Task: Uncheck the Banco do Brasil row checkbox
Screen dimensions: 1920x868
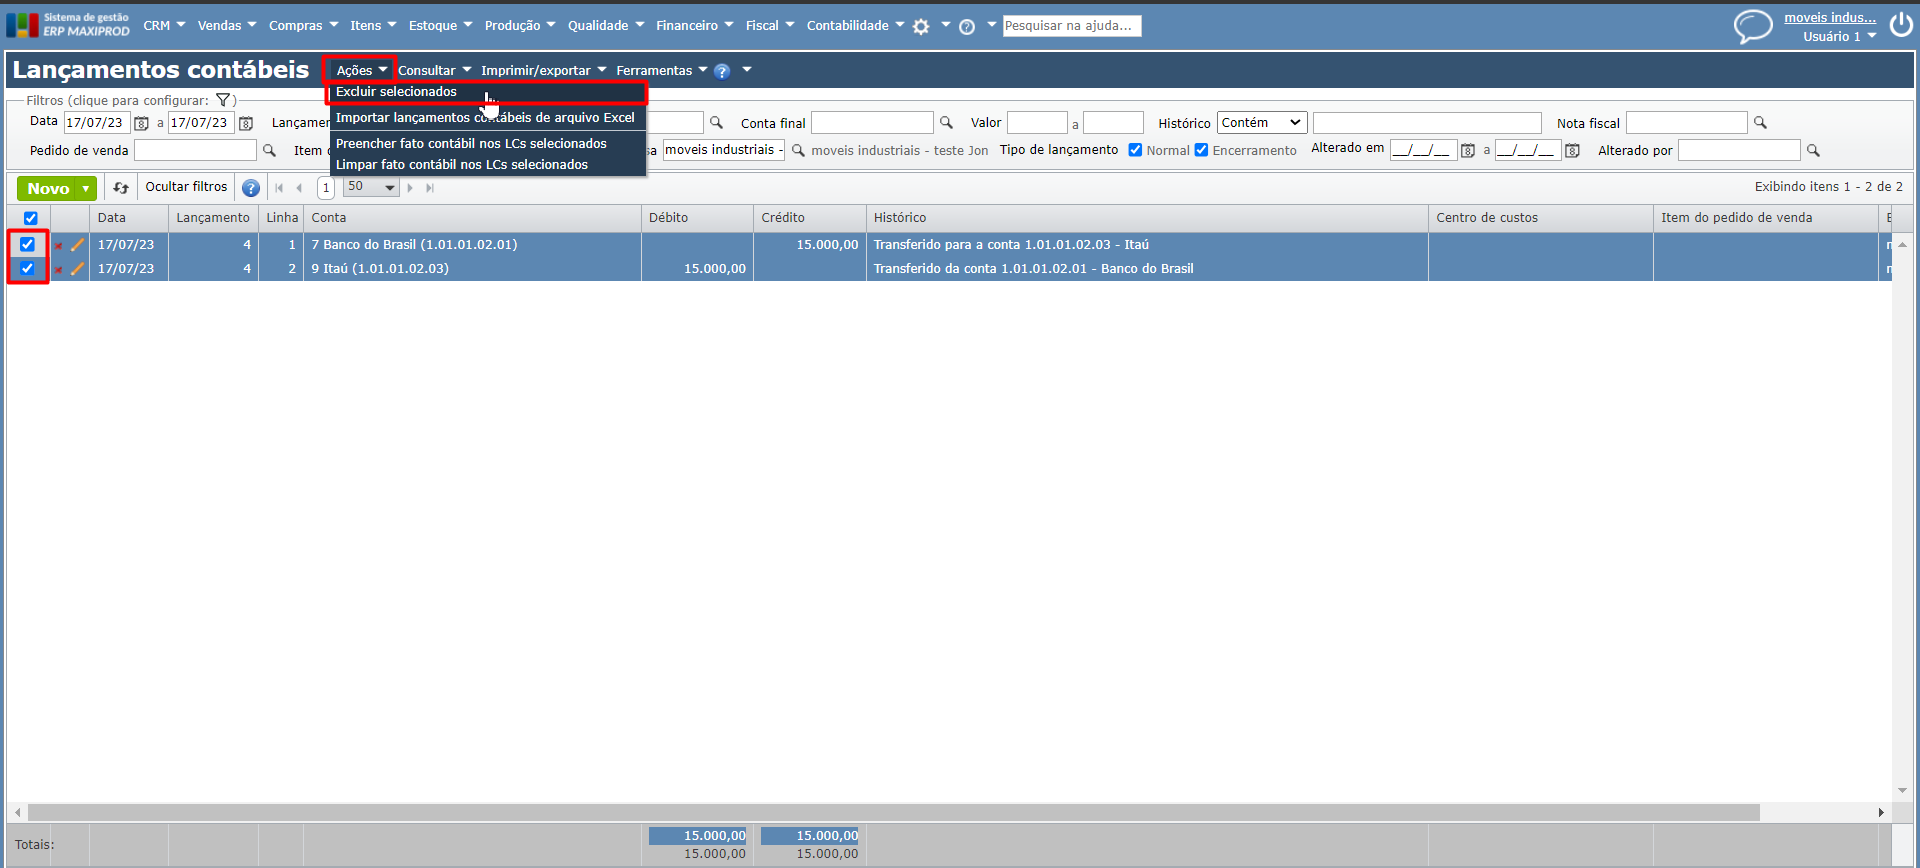Action: [27, 244]
